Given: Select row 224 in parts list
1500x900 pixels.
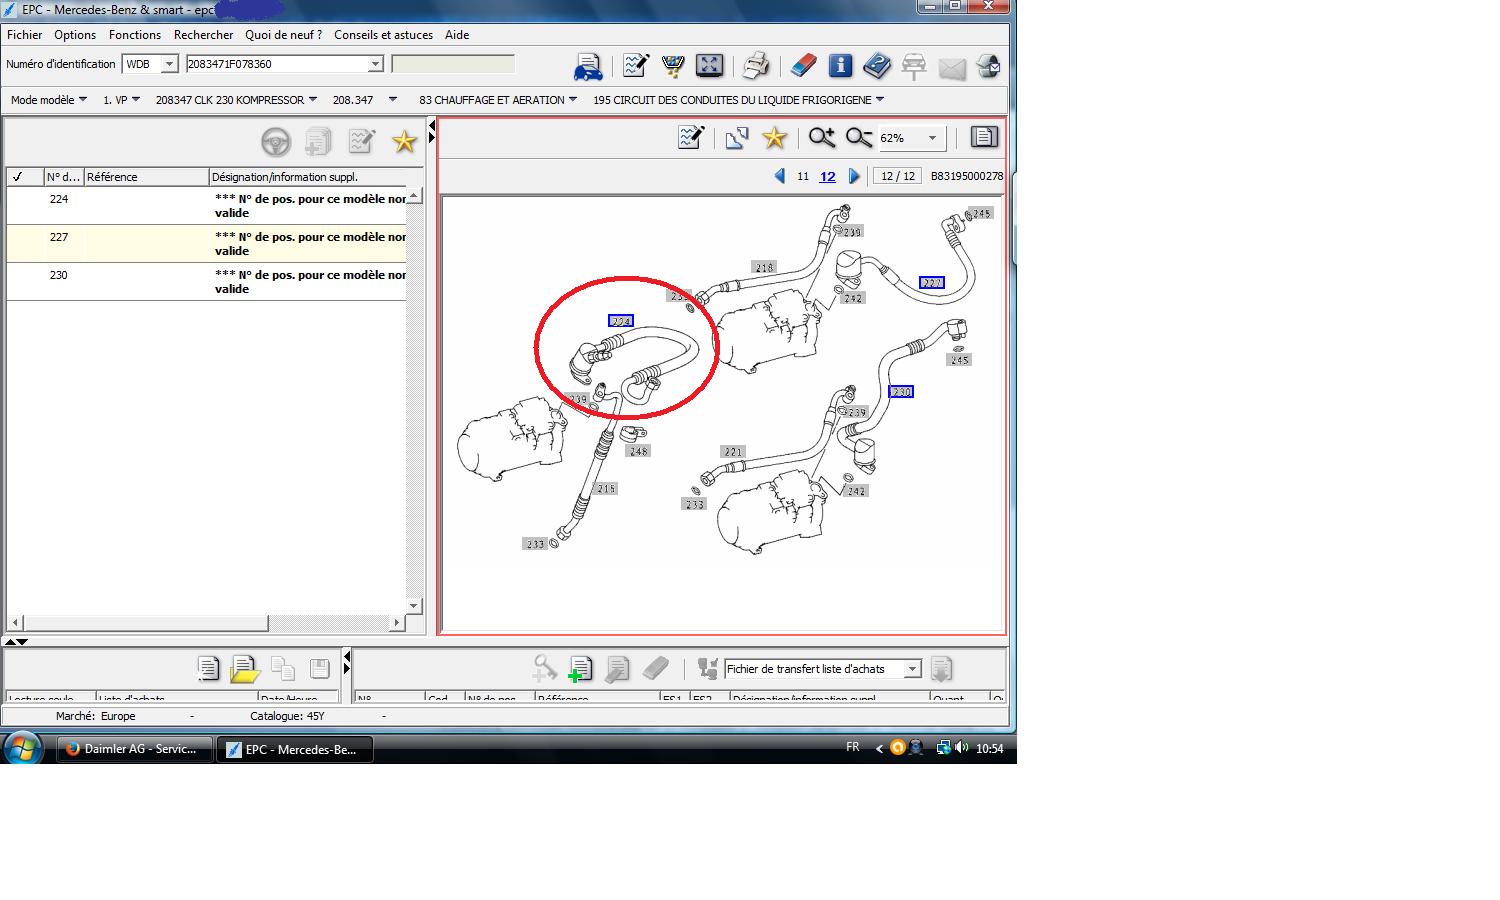Looking at the screenshot, I should coord(207,206).
